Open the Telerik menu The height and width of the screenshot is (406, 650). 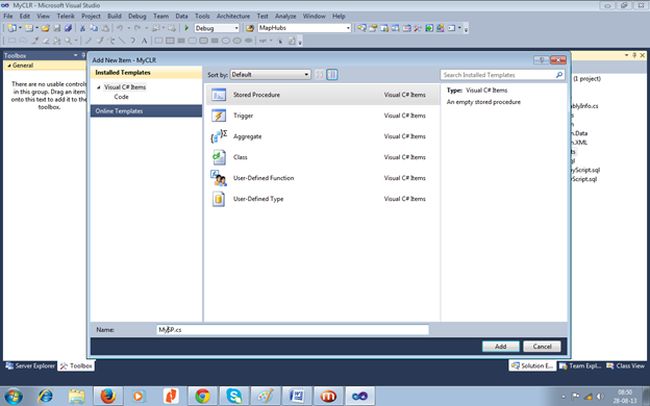pyautogui.click(x=65, y=16)
